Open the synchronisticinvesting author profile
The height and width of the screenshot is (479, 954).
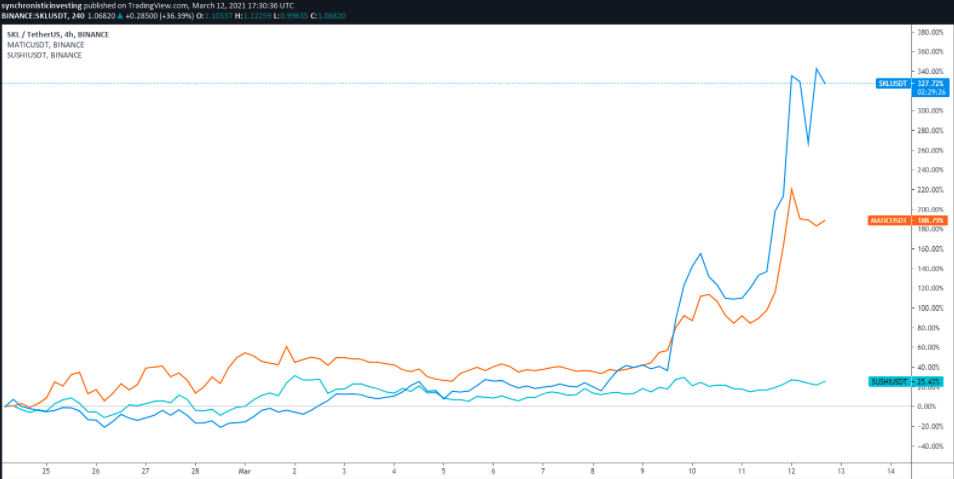[x=42, y=6]
